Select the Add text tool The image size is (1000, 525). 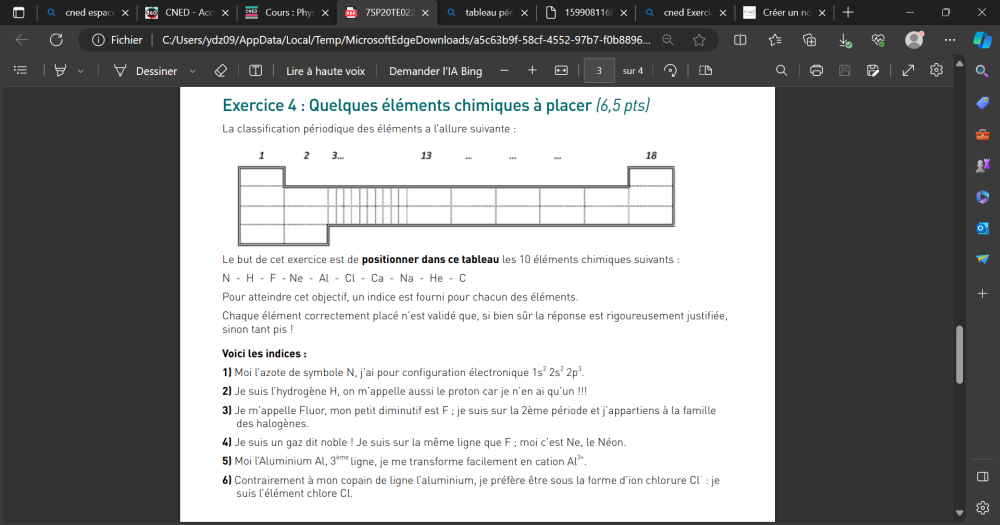coord(255,71)
